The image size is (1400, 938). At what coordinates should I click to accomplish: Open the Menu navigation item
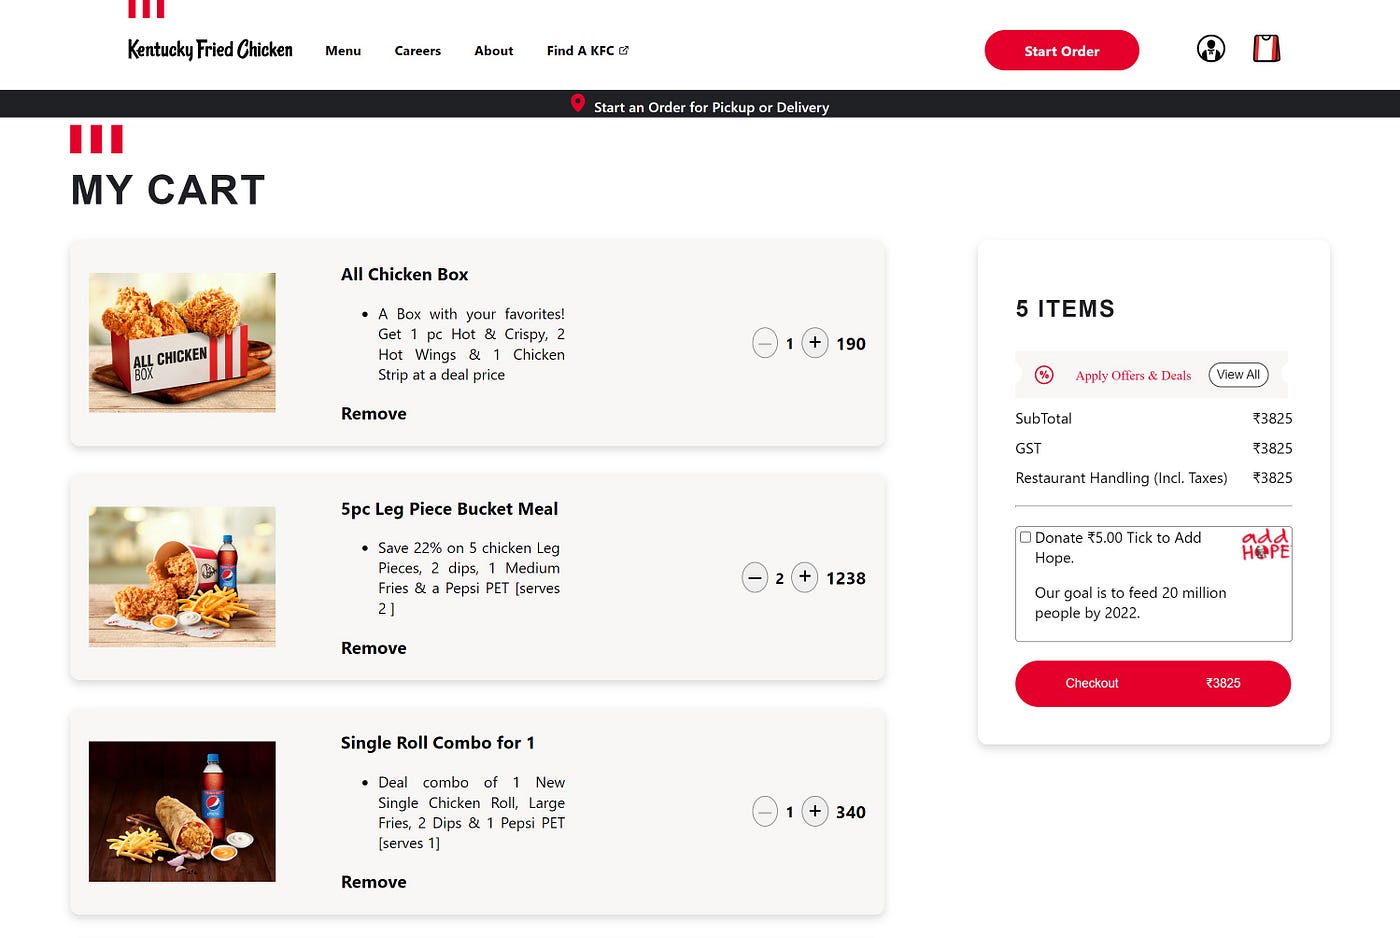click(x=343, y=50)
